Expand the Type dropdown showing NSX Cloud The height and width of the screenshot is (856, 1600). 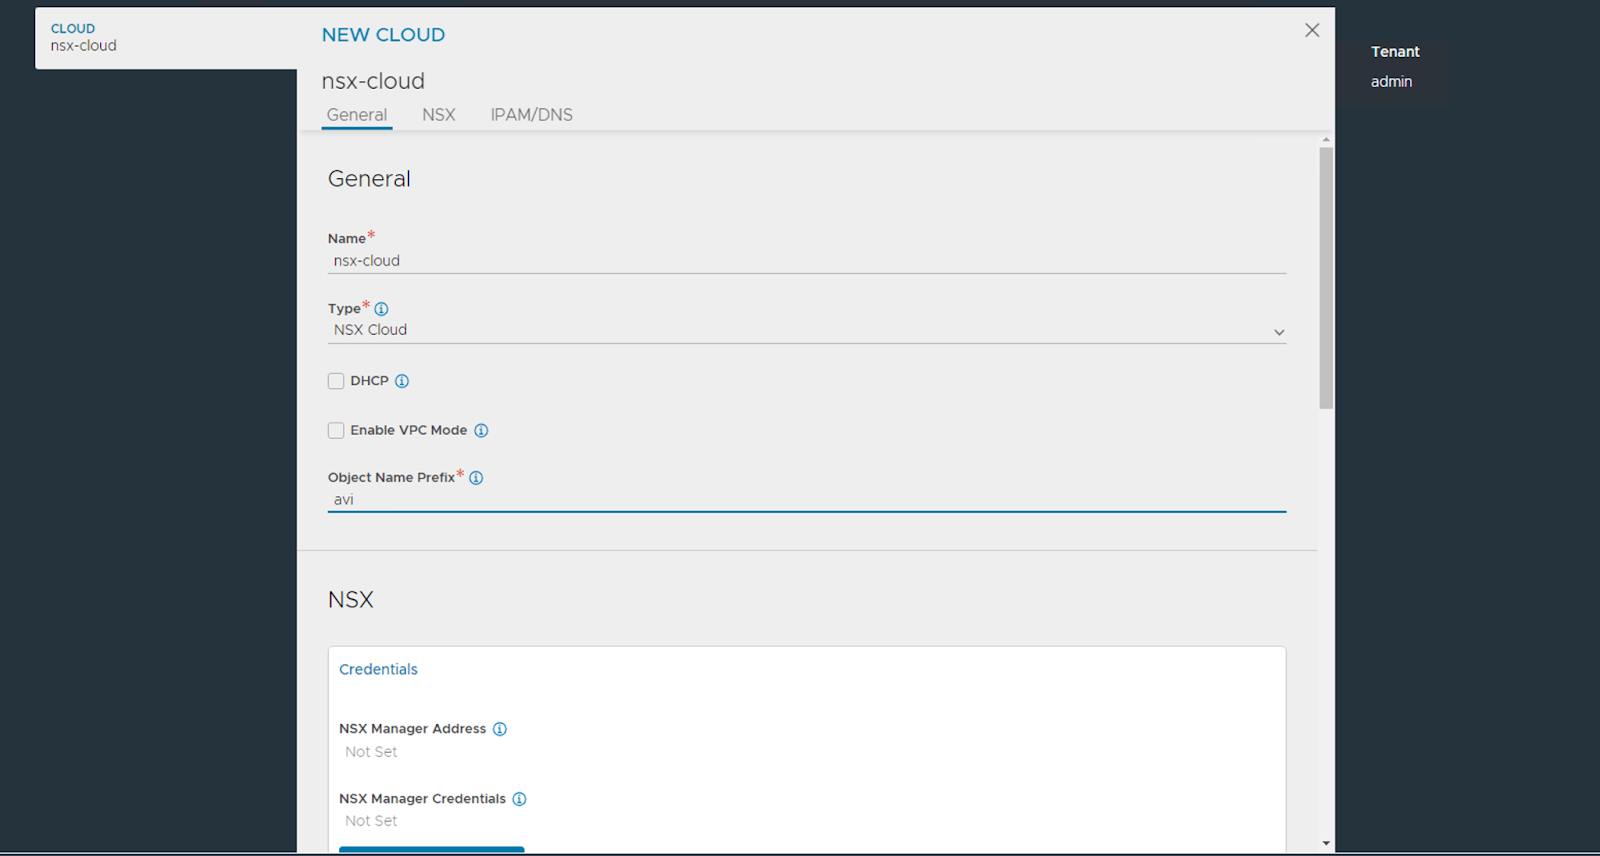[x=807, y=331]
